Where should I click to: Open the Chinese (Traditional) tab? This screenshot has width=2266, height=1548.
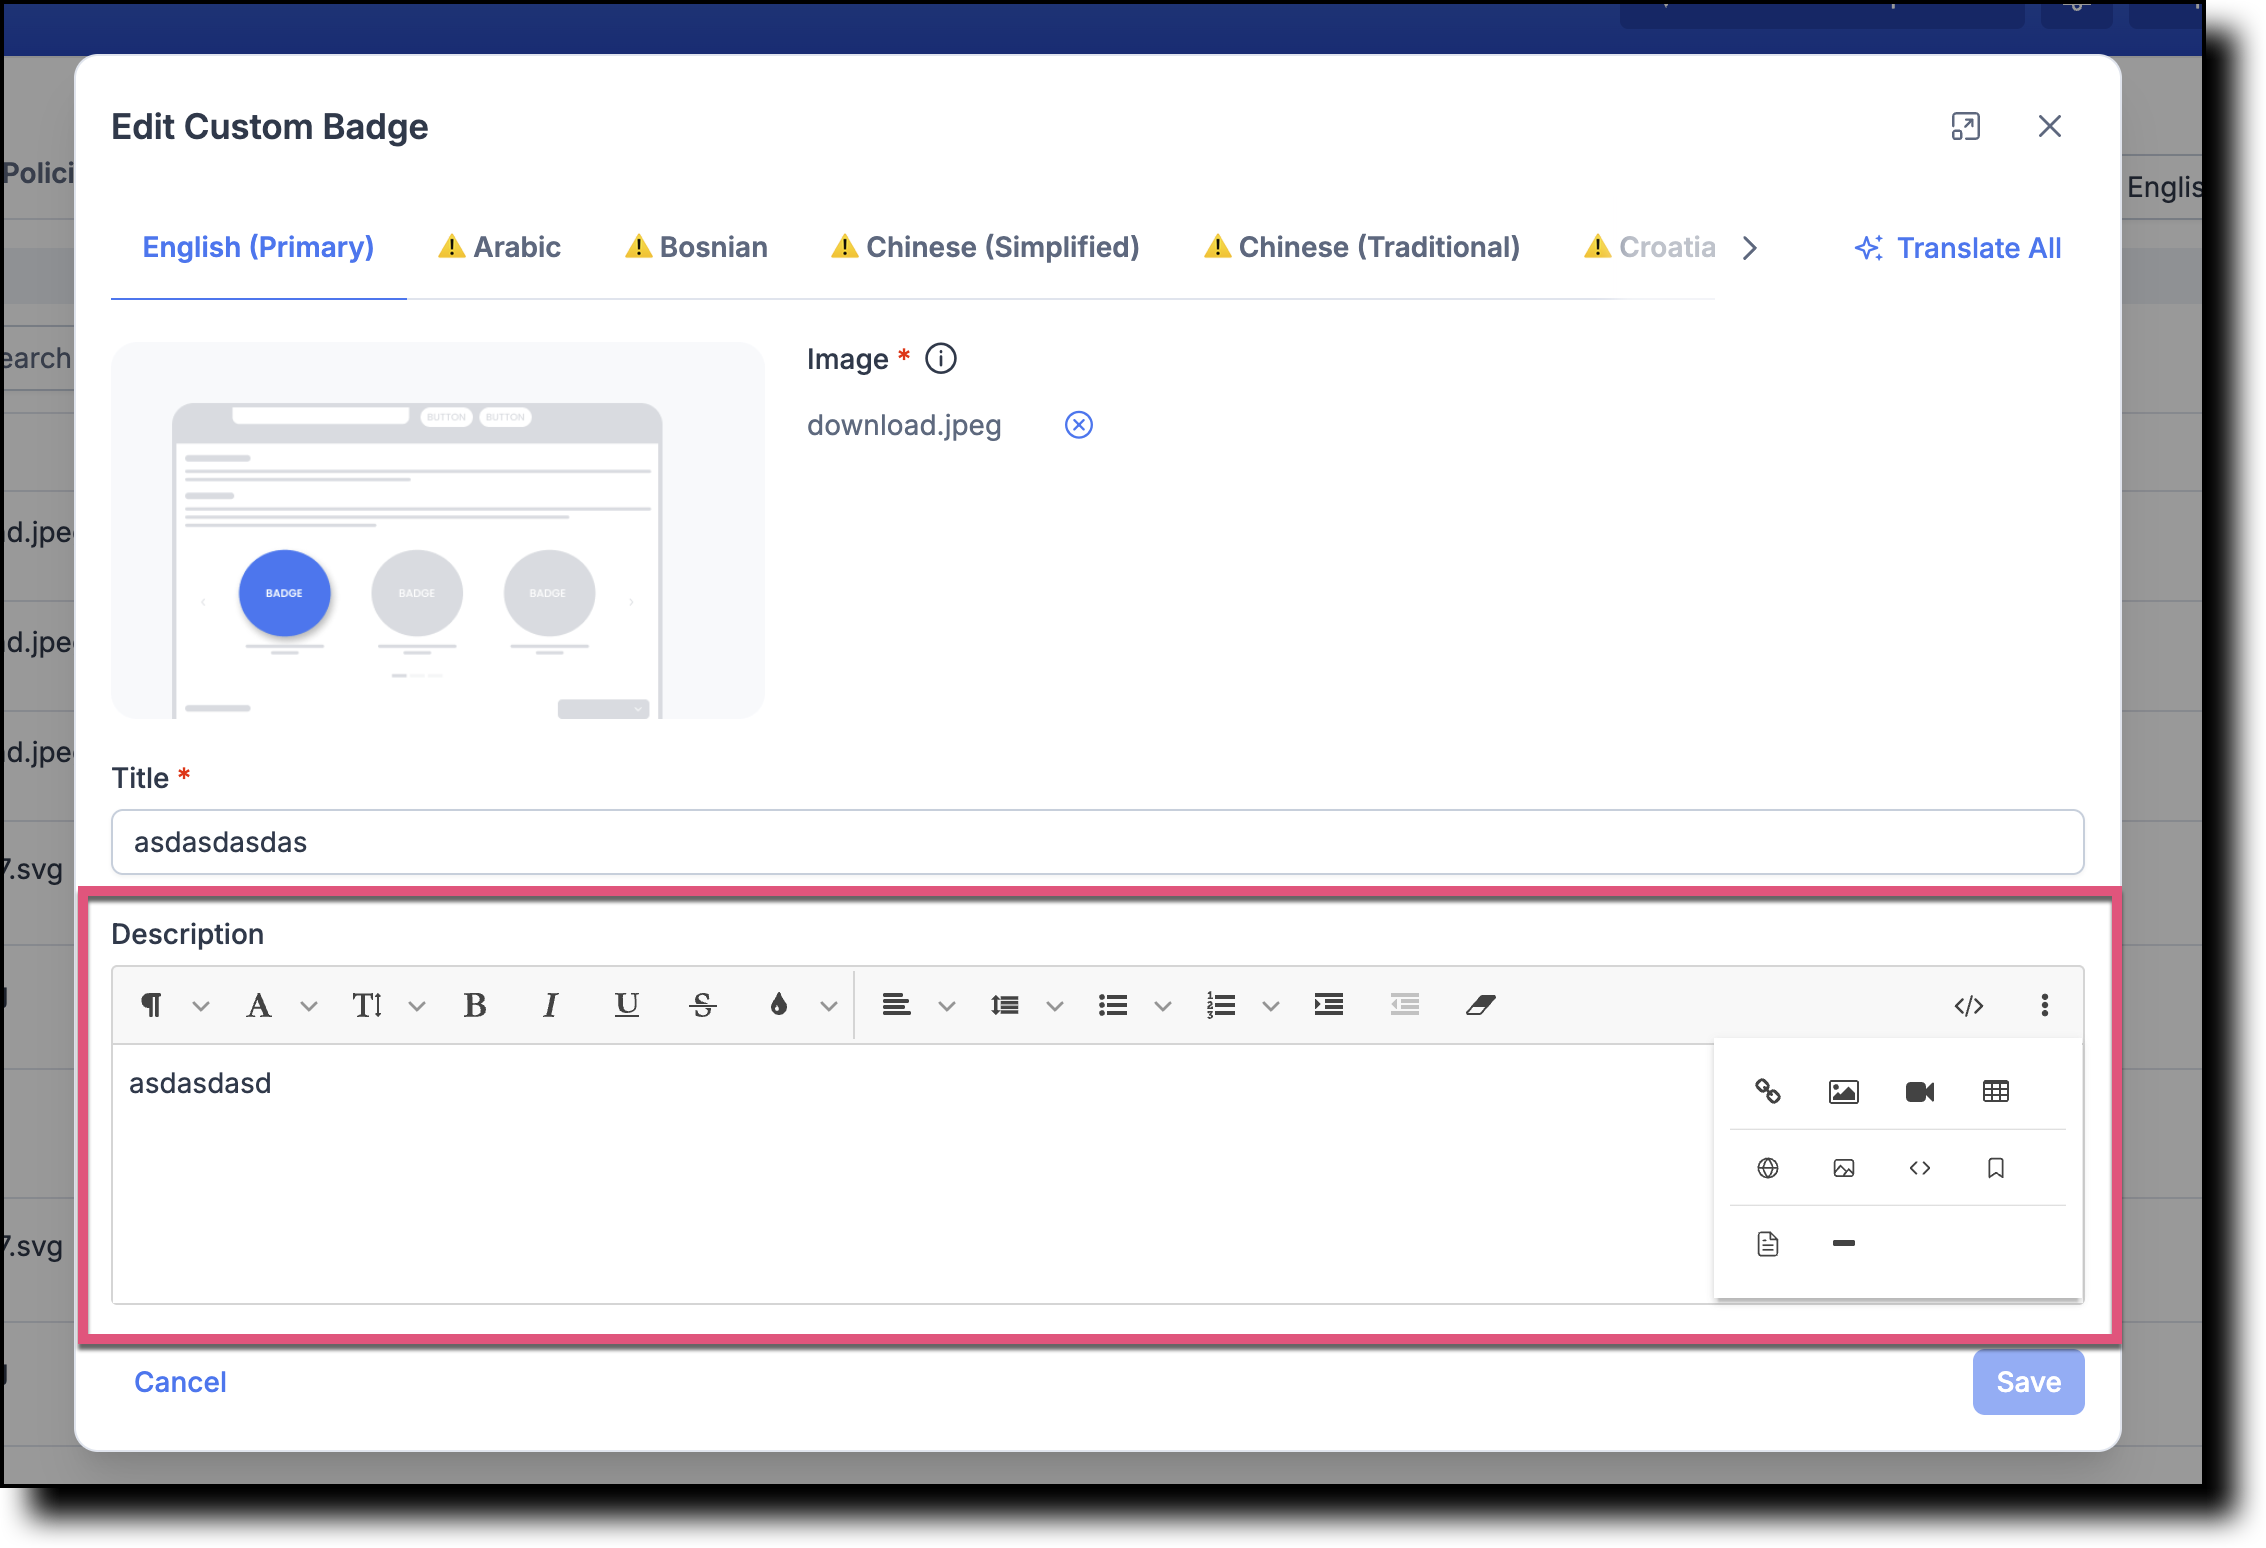tap(1361, 247)
